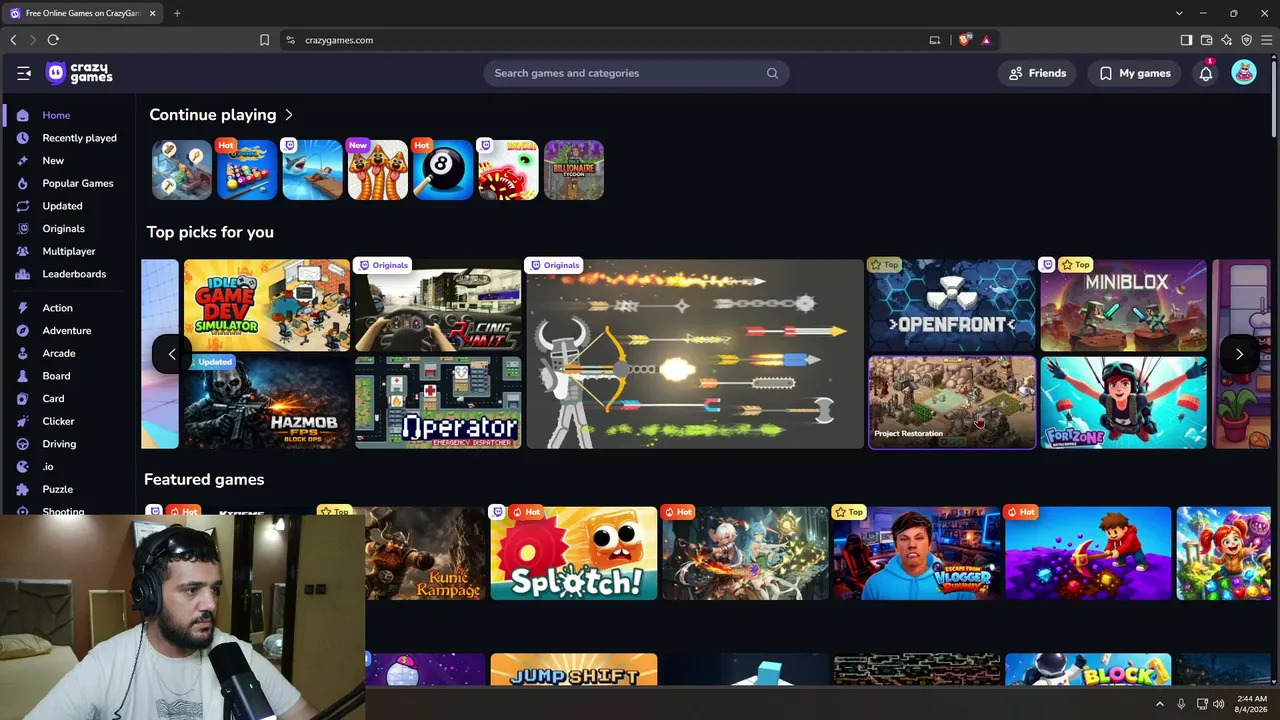Collapse the sidebar with the hamburger toggle
The height and width of the screenshot is (720, 1280).
pos(24,73)
